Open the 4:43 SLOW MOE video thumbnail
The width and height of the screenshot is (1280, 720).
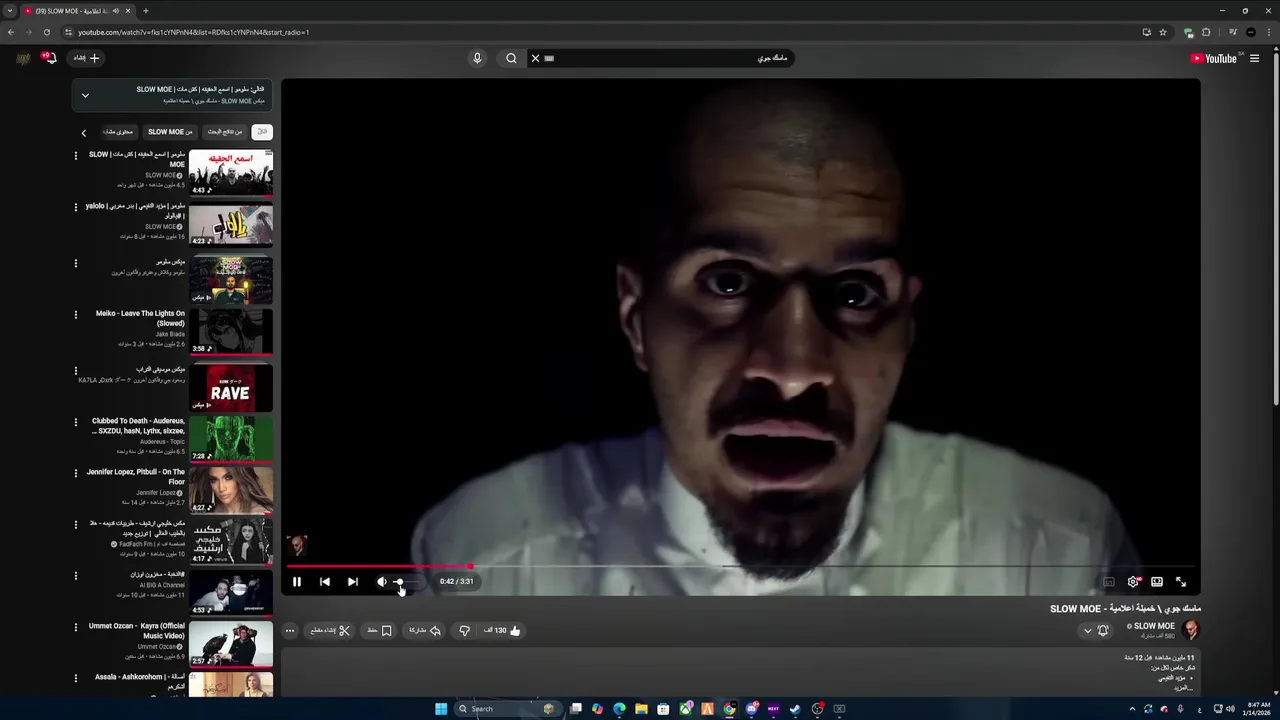pyautogui.click(x=231, y=172)
